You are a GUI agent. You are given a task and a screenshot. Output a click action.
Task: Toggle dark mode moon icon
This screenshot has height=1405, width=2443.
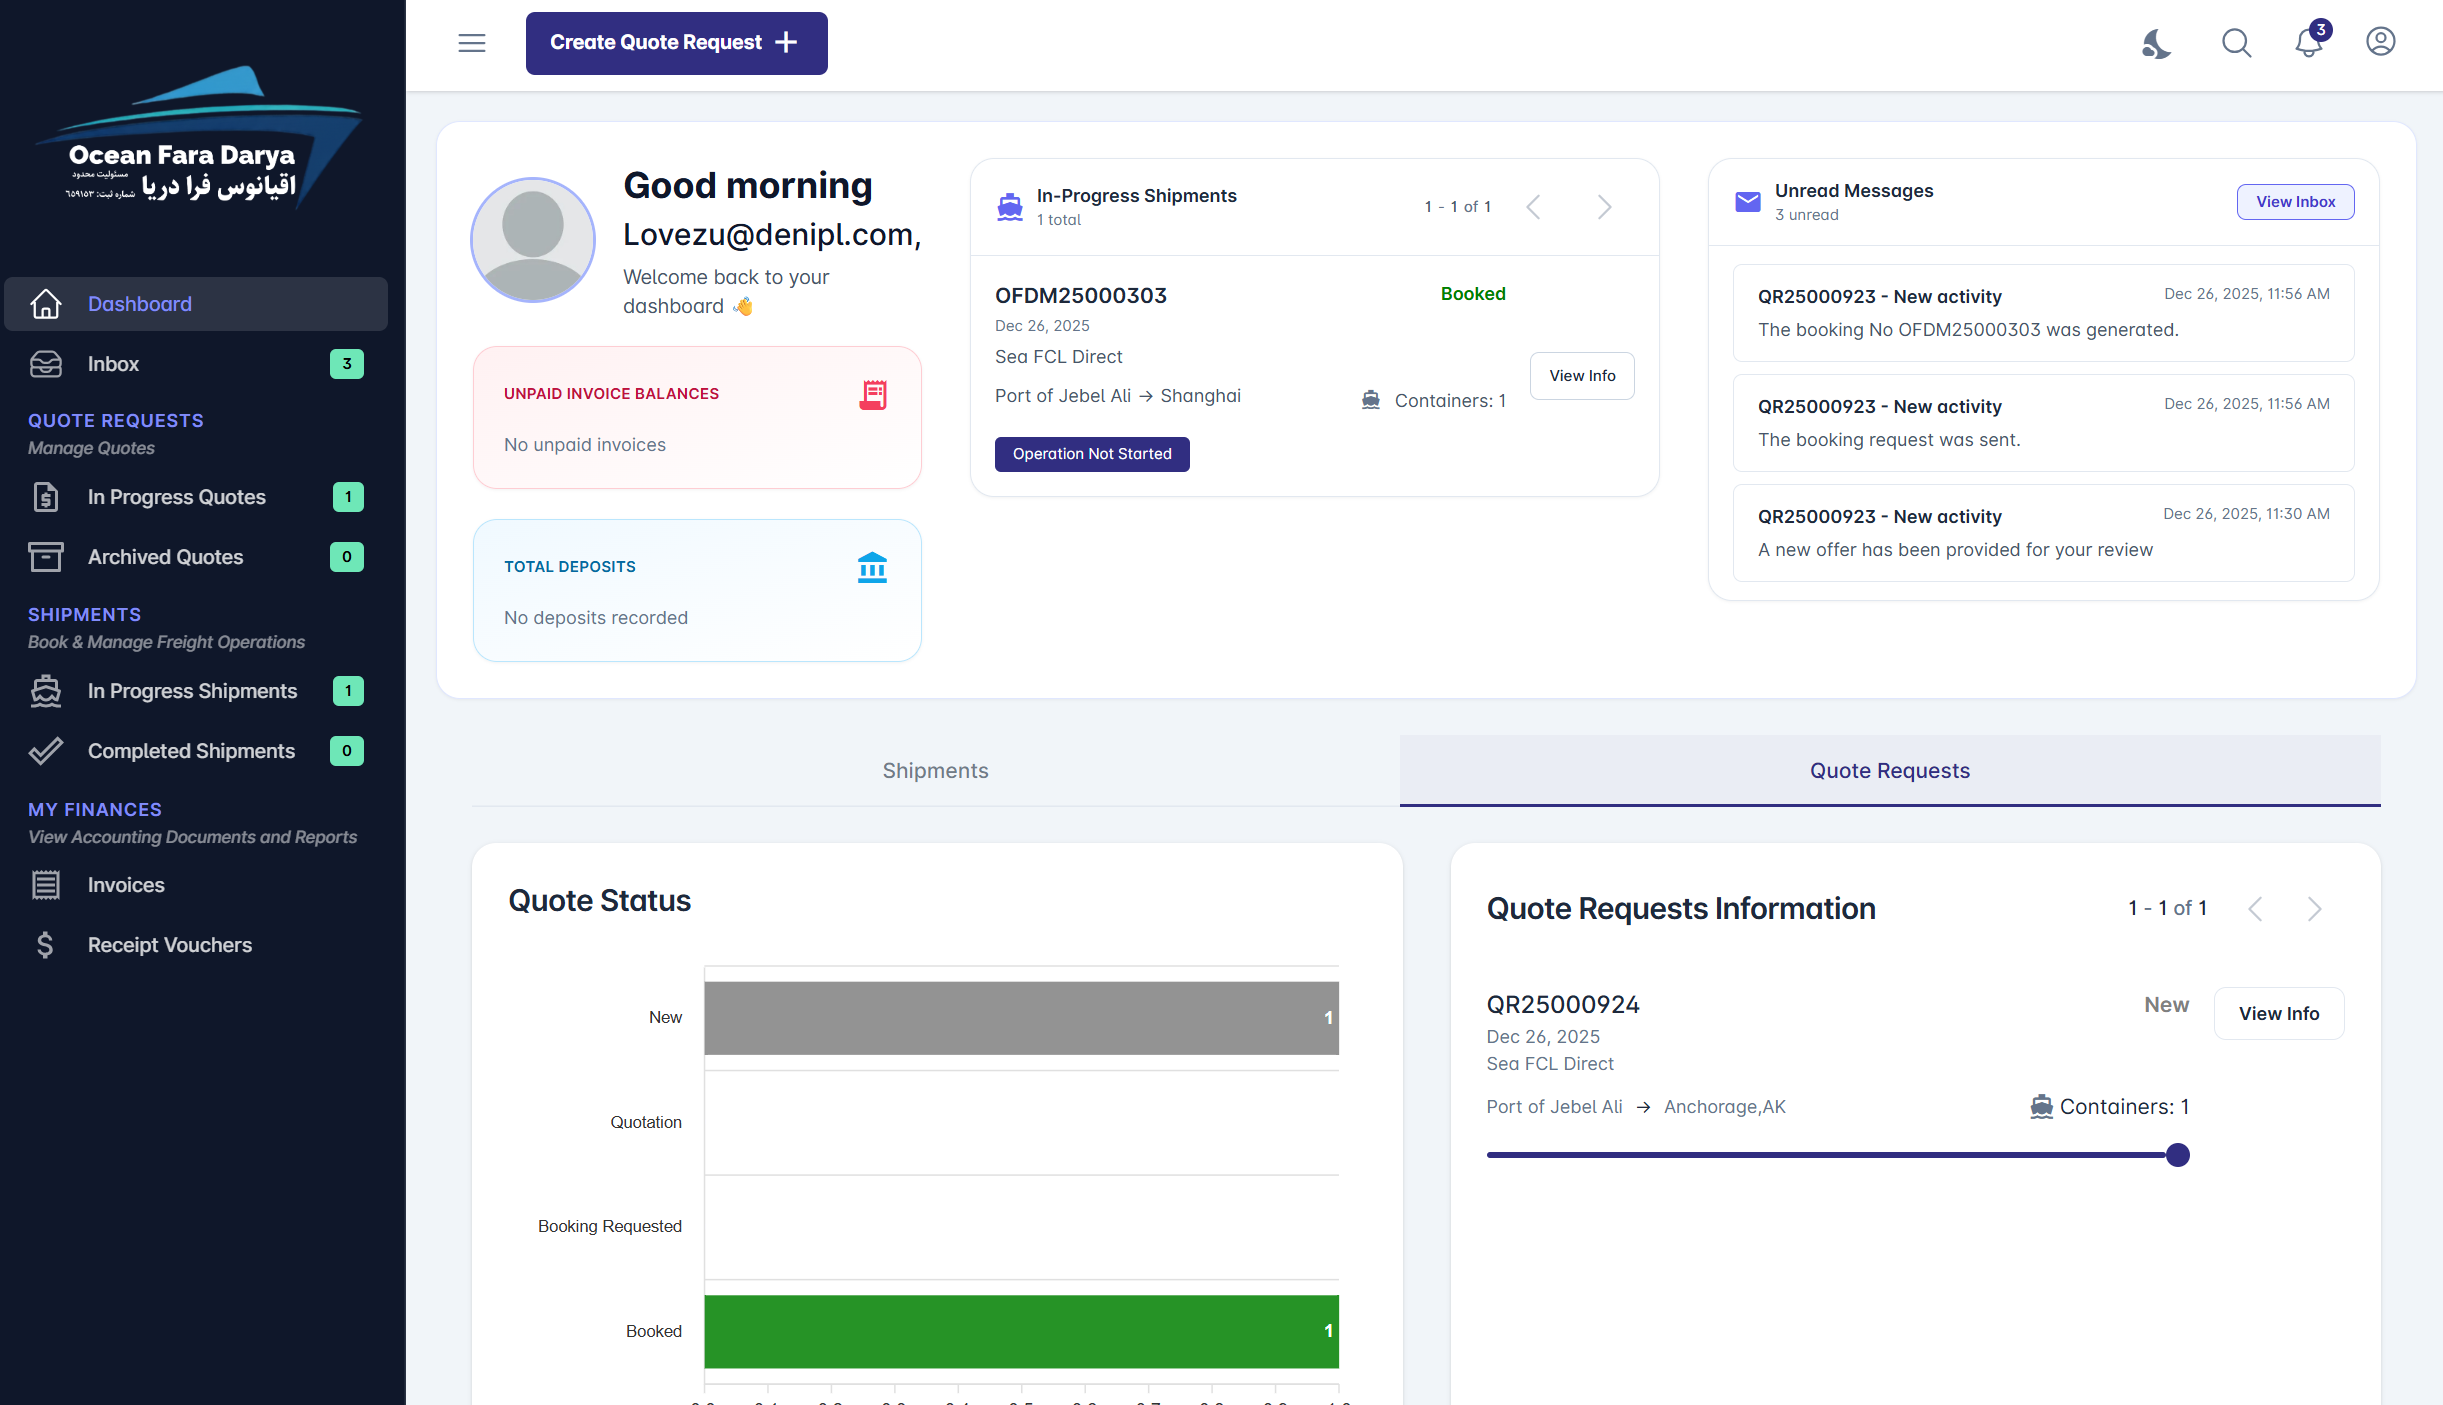(x=2156, y=43)
